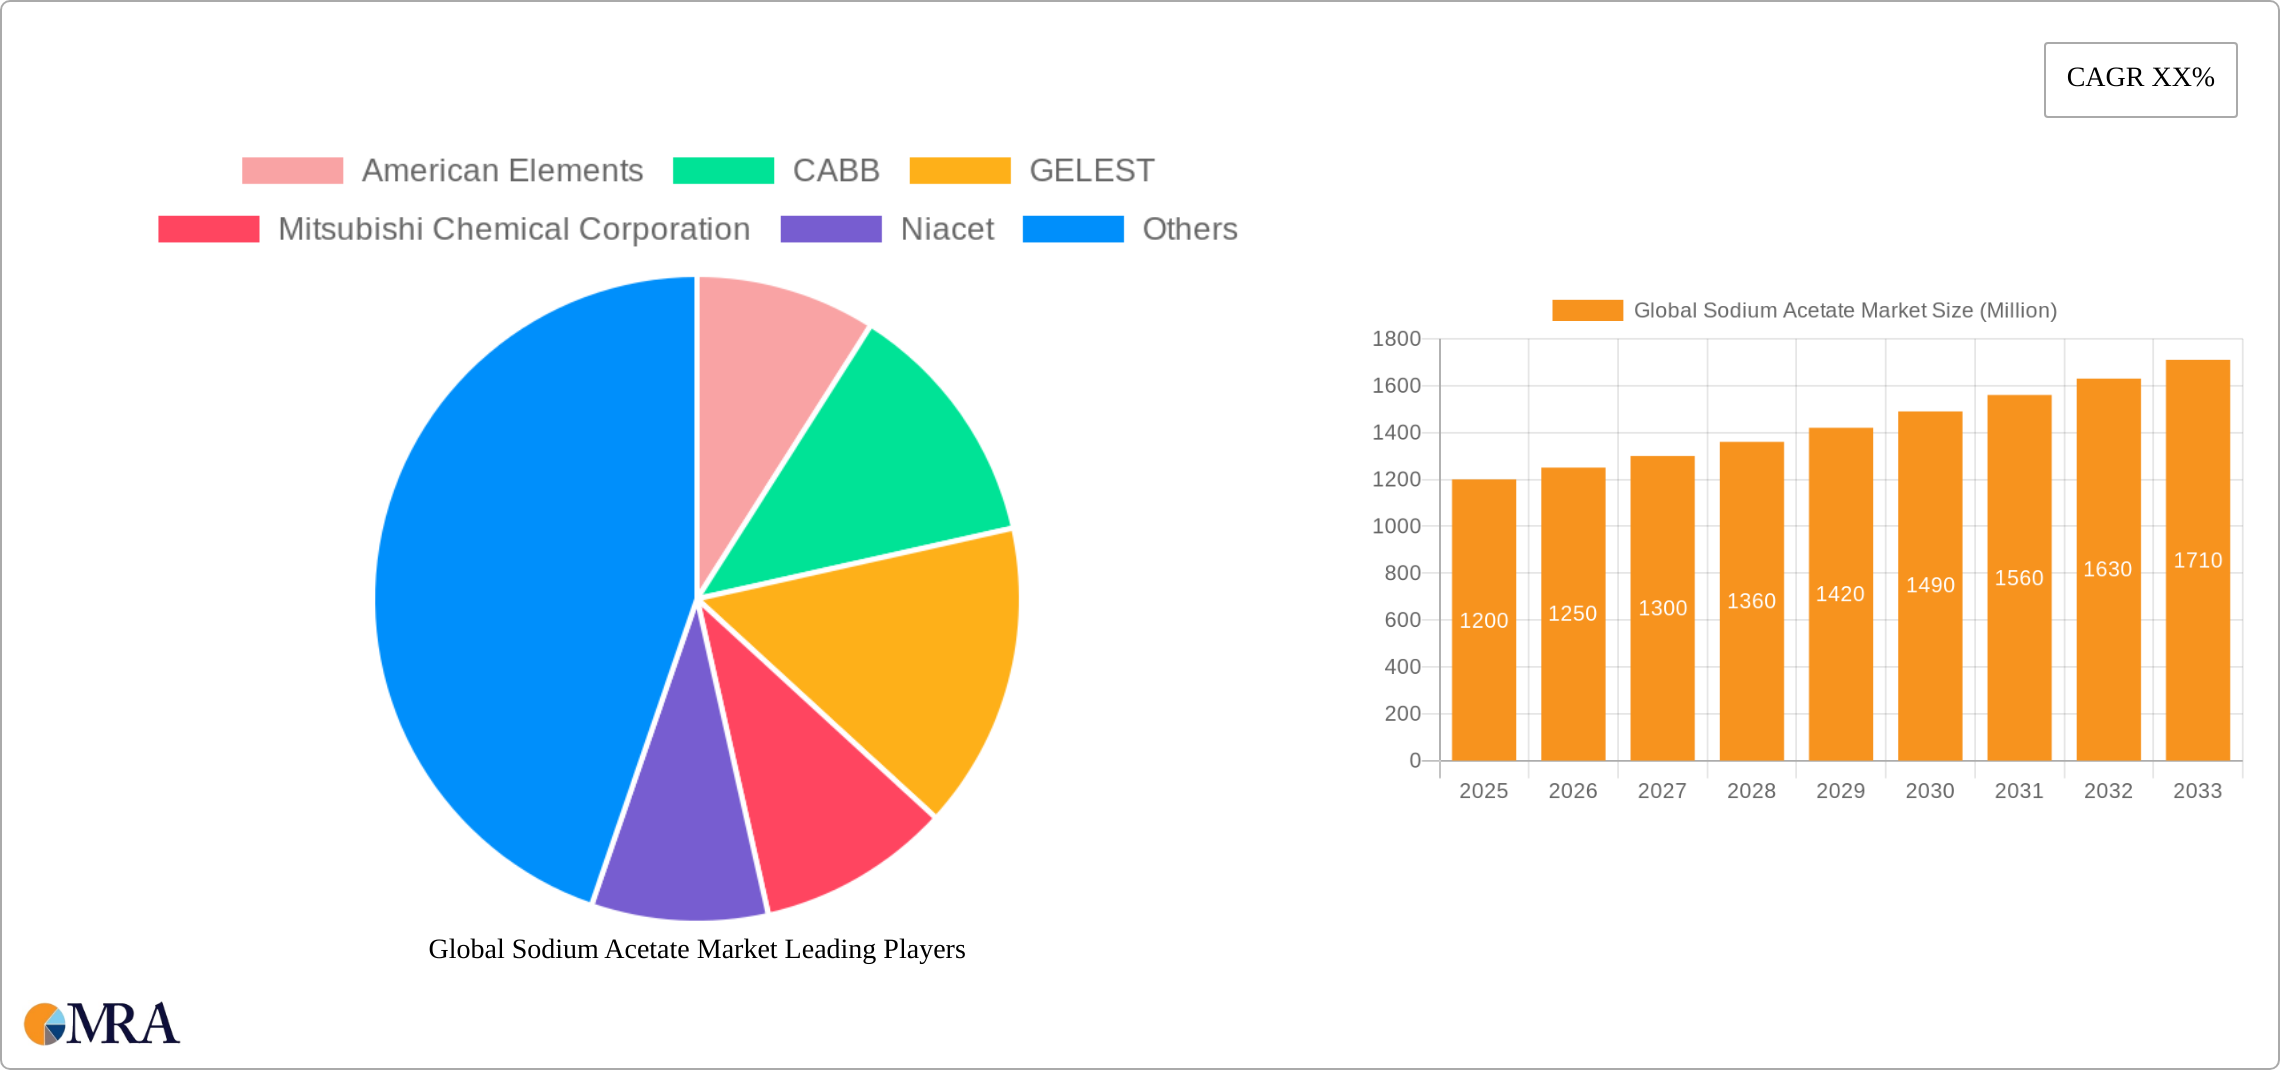Toggle the CABB legend label

(x=835, y=171)
